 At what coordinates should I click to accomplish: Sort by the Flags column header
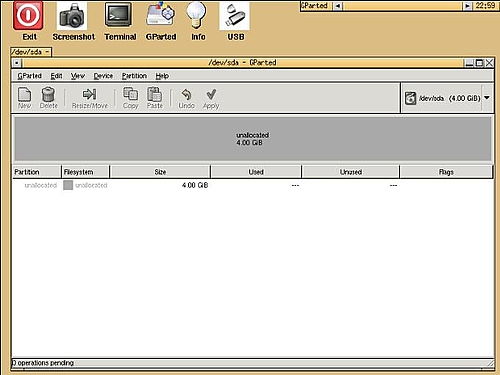pyautogui.click(x=446, y=172)
